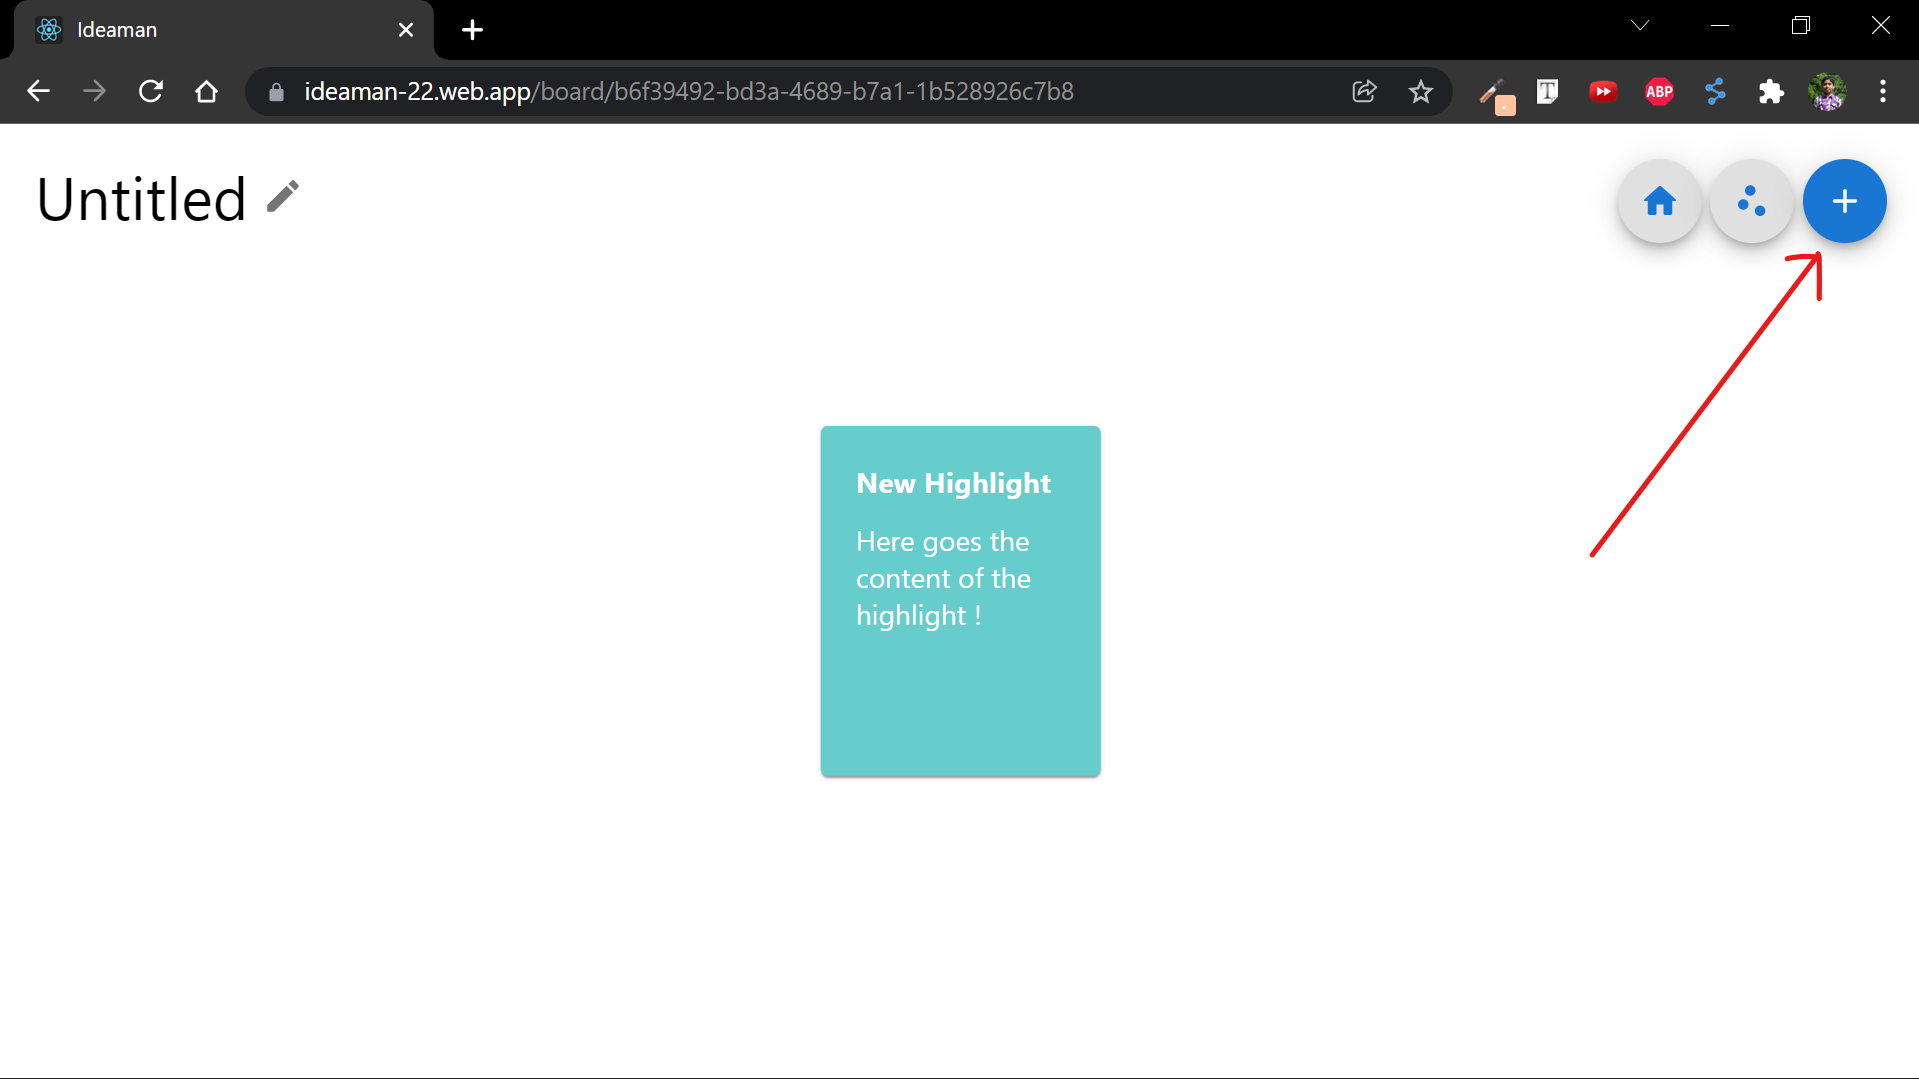
Task: Open the New Highlight card
Action: point(960,600)
